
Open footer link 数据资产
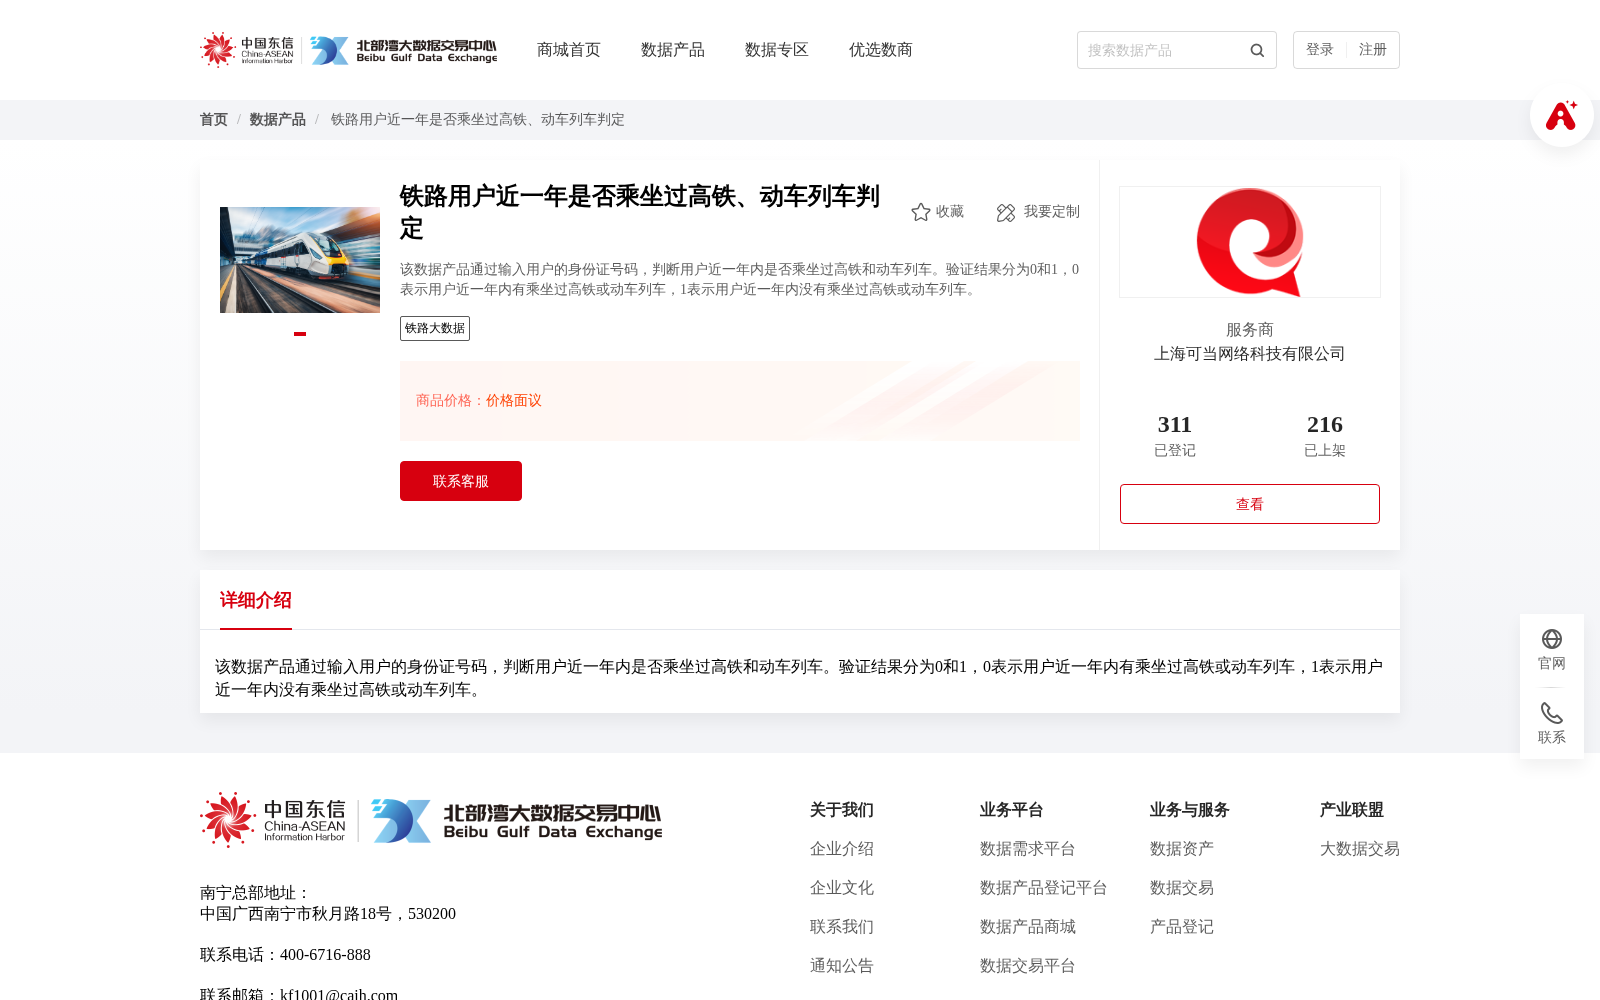[x=1182, y=849]
